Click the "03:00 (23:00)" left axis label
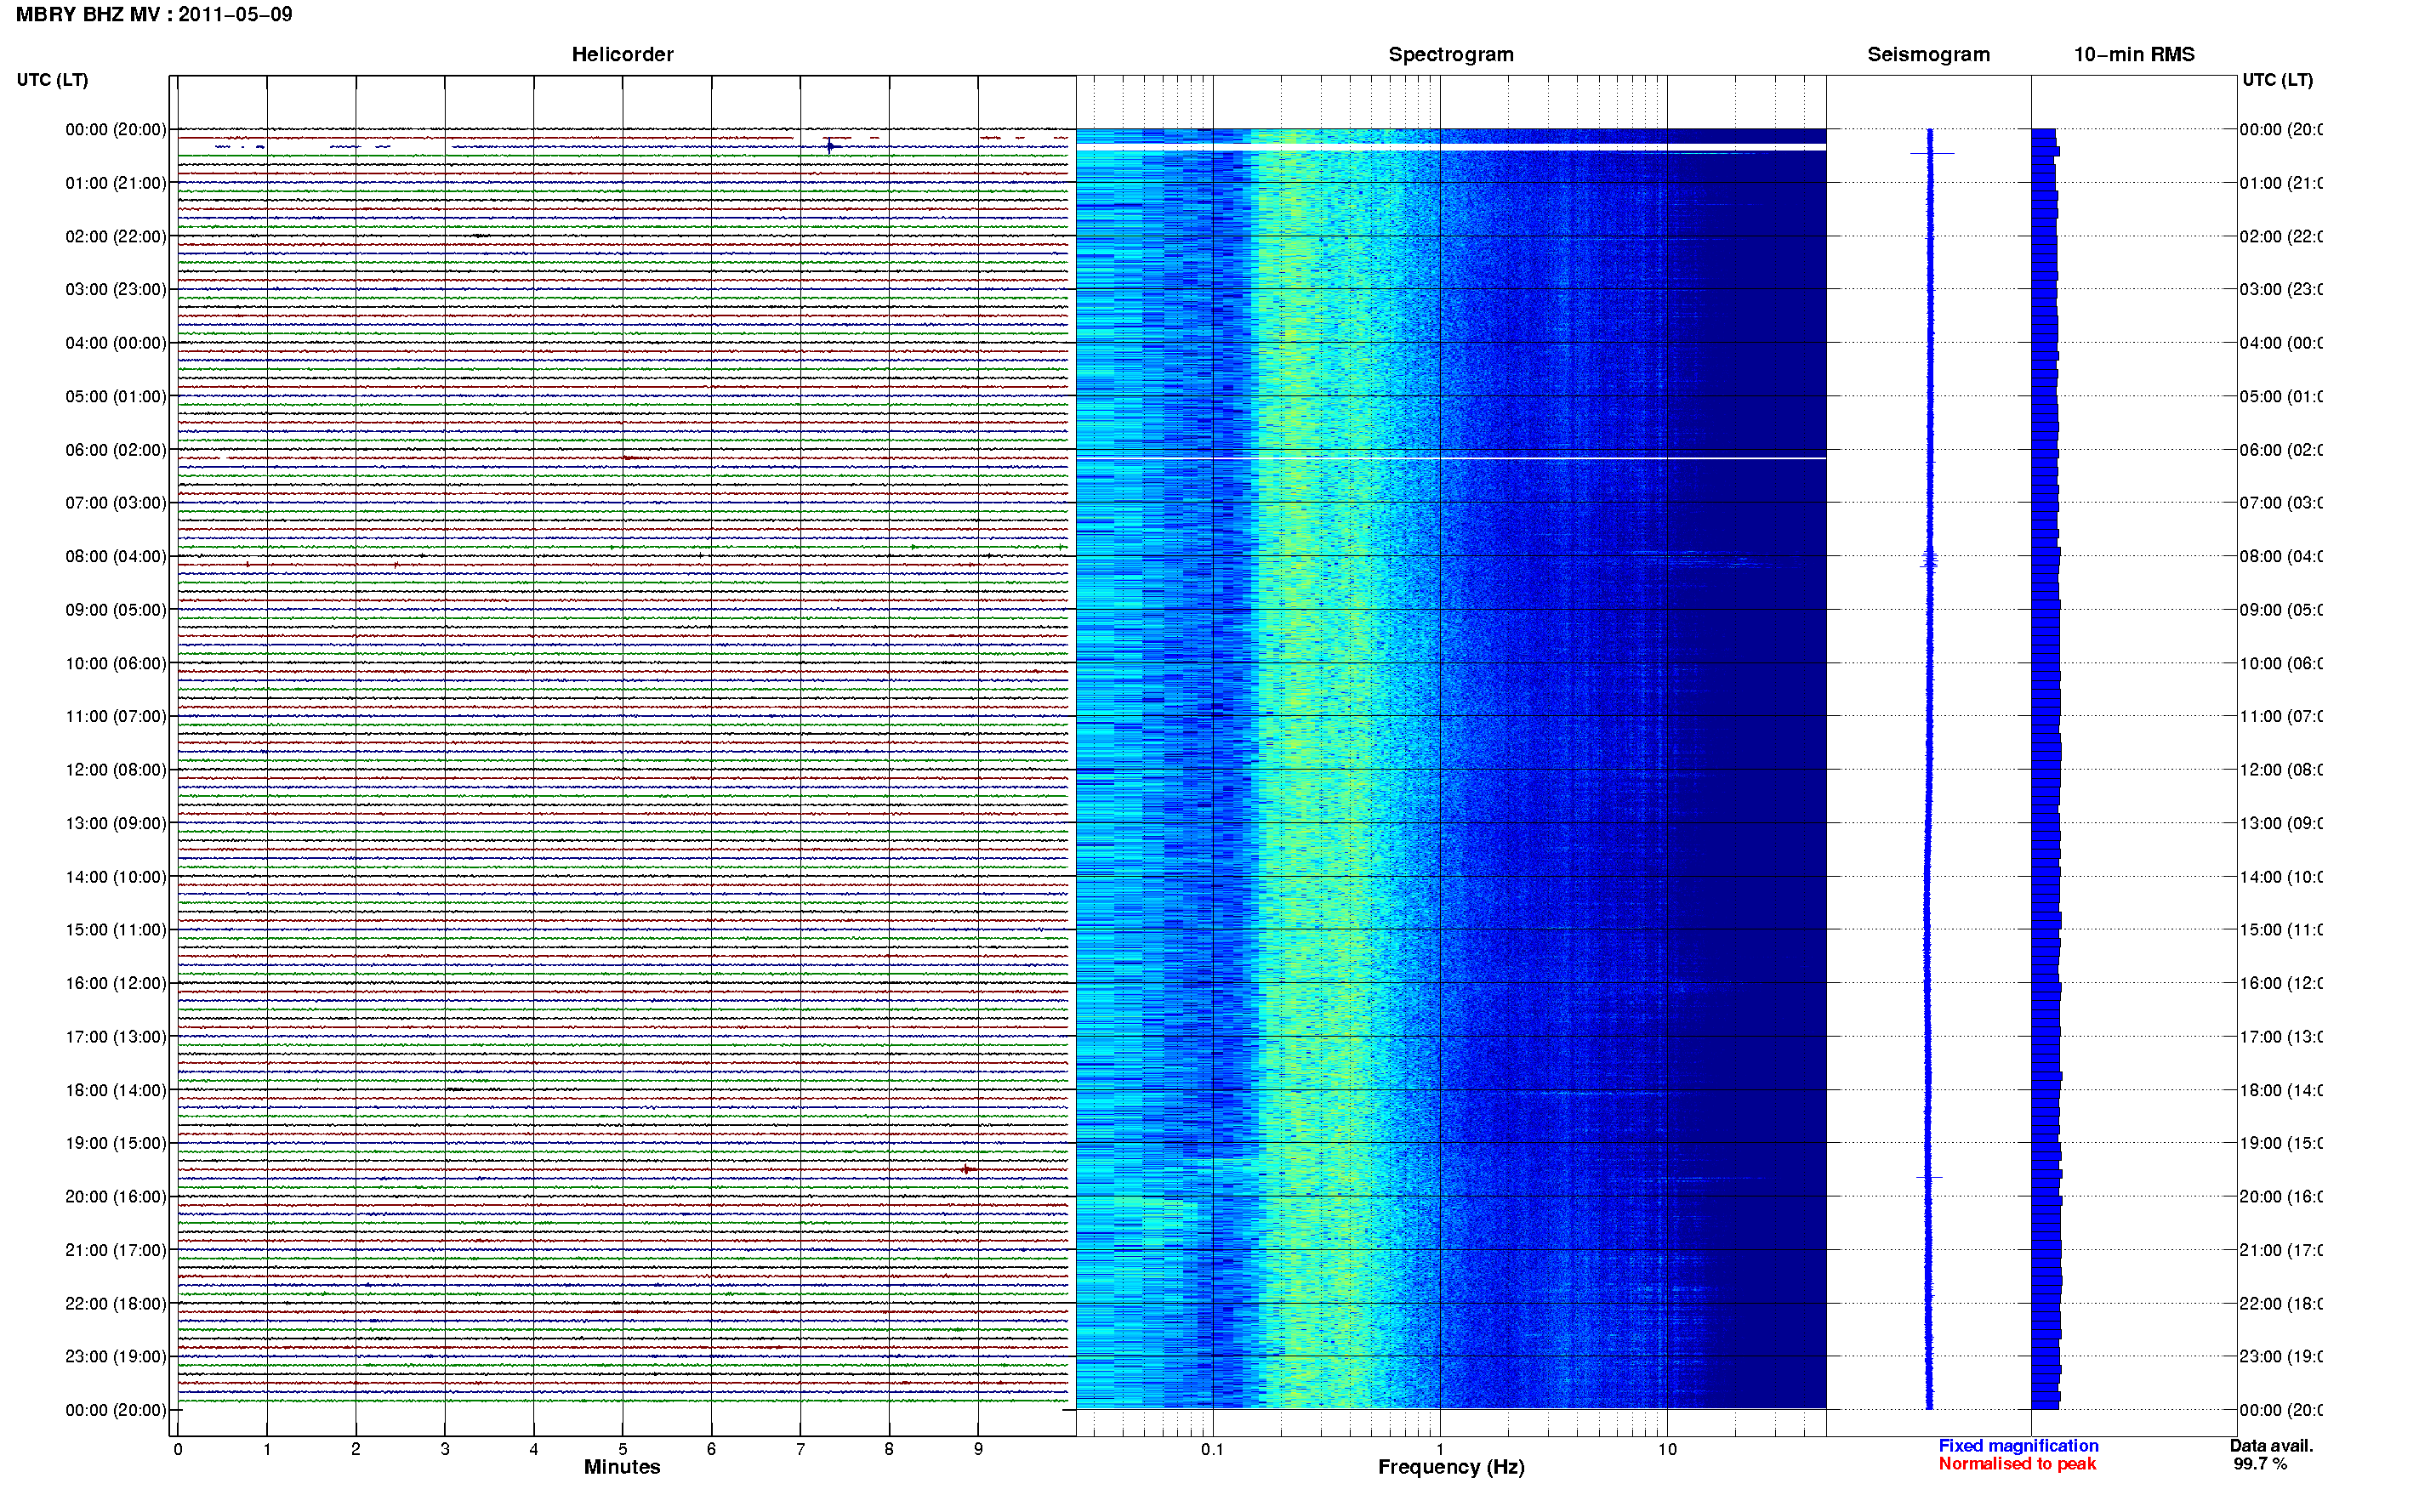The width and height of the screenshot is (2419, 1512). coord(116,290)
